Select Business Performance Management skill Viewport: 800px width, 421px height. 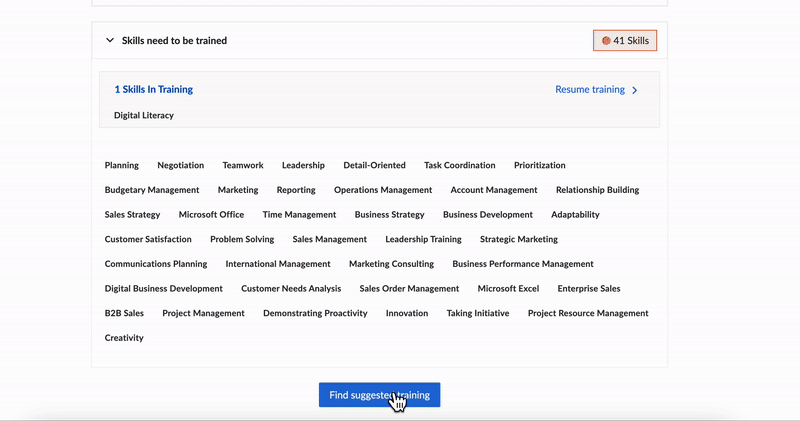coord(522,264)
